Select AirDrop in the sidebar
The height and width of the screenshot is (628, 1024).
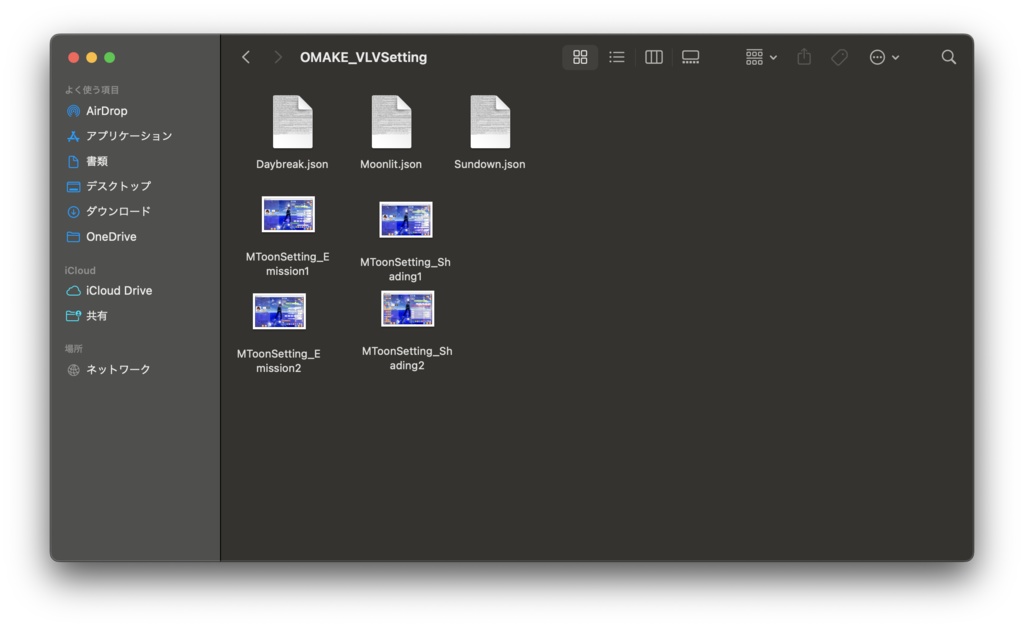[x=104, y=111]
